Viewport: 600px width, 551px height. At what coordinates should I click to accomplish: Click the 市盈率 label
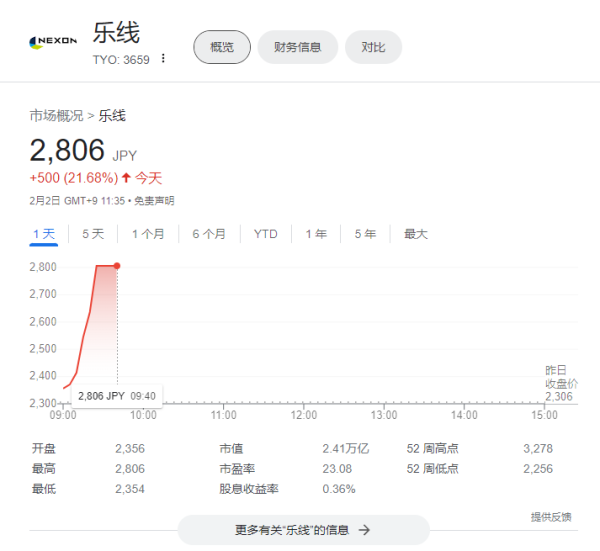[237, 469]
